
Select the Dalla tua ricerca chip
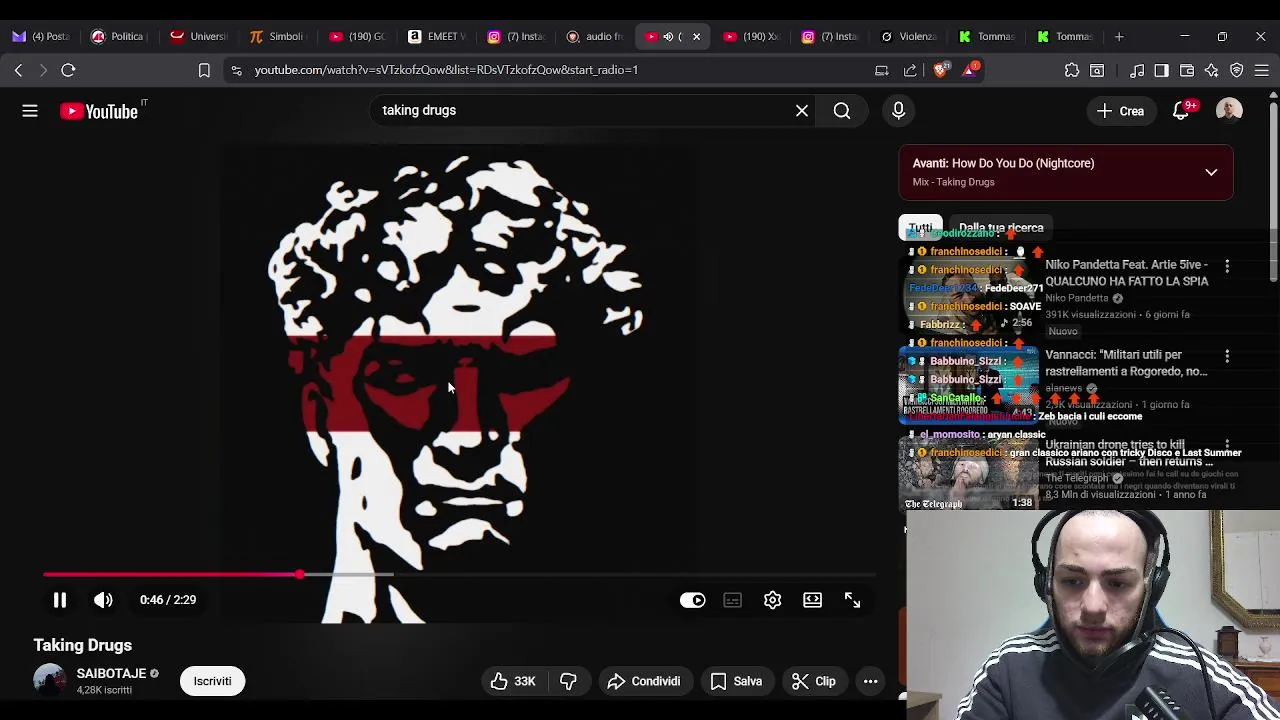[x=1001, y=228]
